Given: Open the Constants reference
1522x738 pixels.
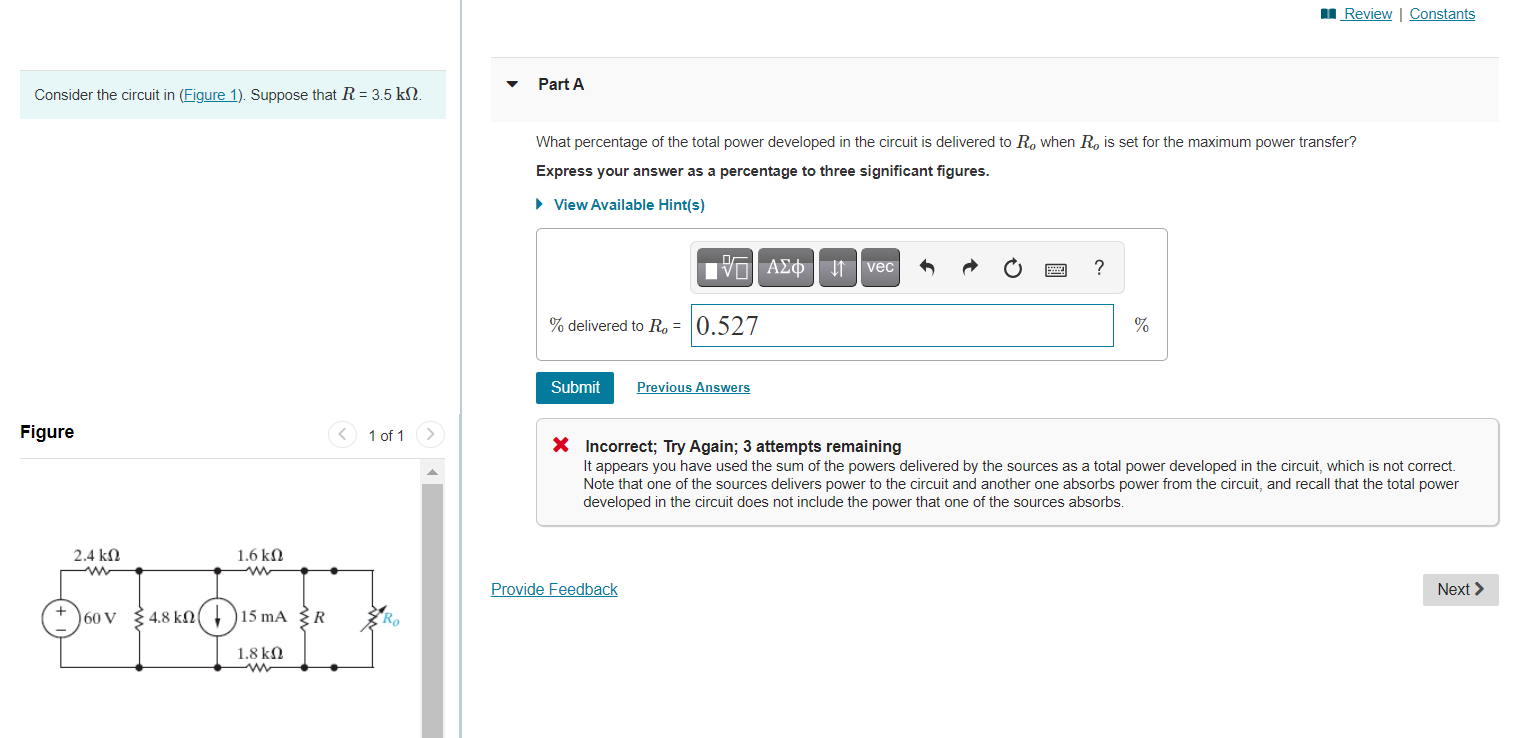Looking at the screenshot, I should tap(1442, 13).
